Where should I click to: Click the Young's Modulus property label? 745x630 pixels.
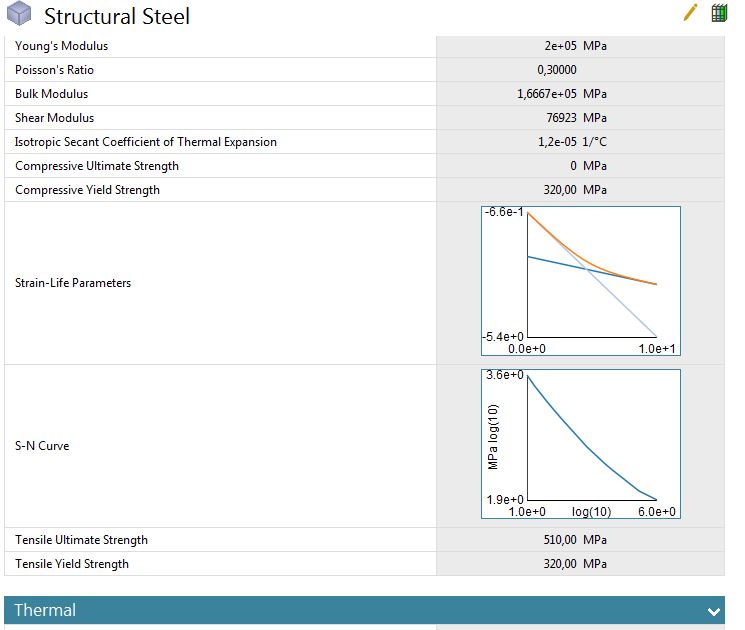pos(61,46)
